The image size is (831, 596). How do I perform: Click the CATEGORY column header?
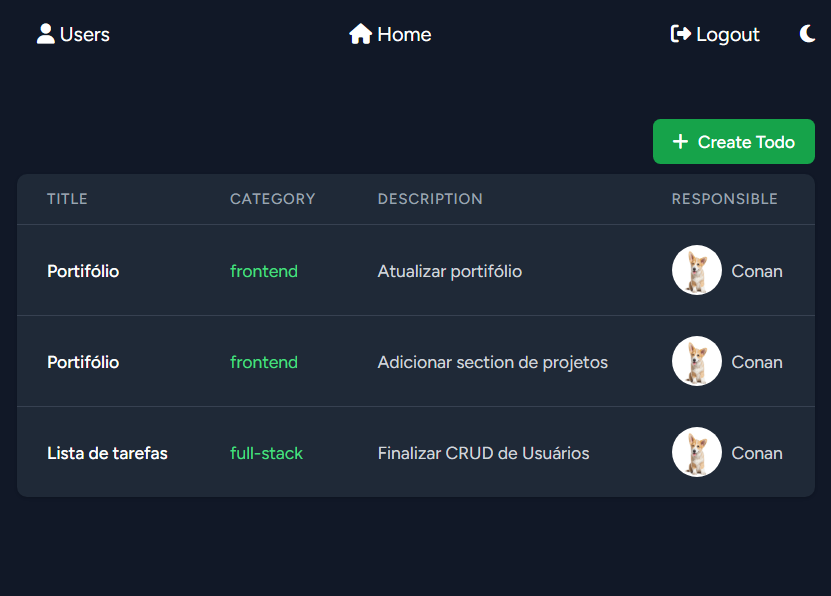pyautogui.click(x=272, y=199)
